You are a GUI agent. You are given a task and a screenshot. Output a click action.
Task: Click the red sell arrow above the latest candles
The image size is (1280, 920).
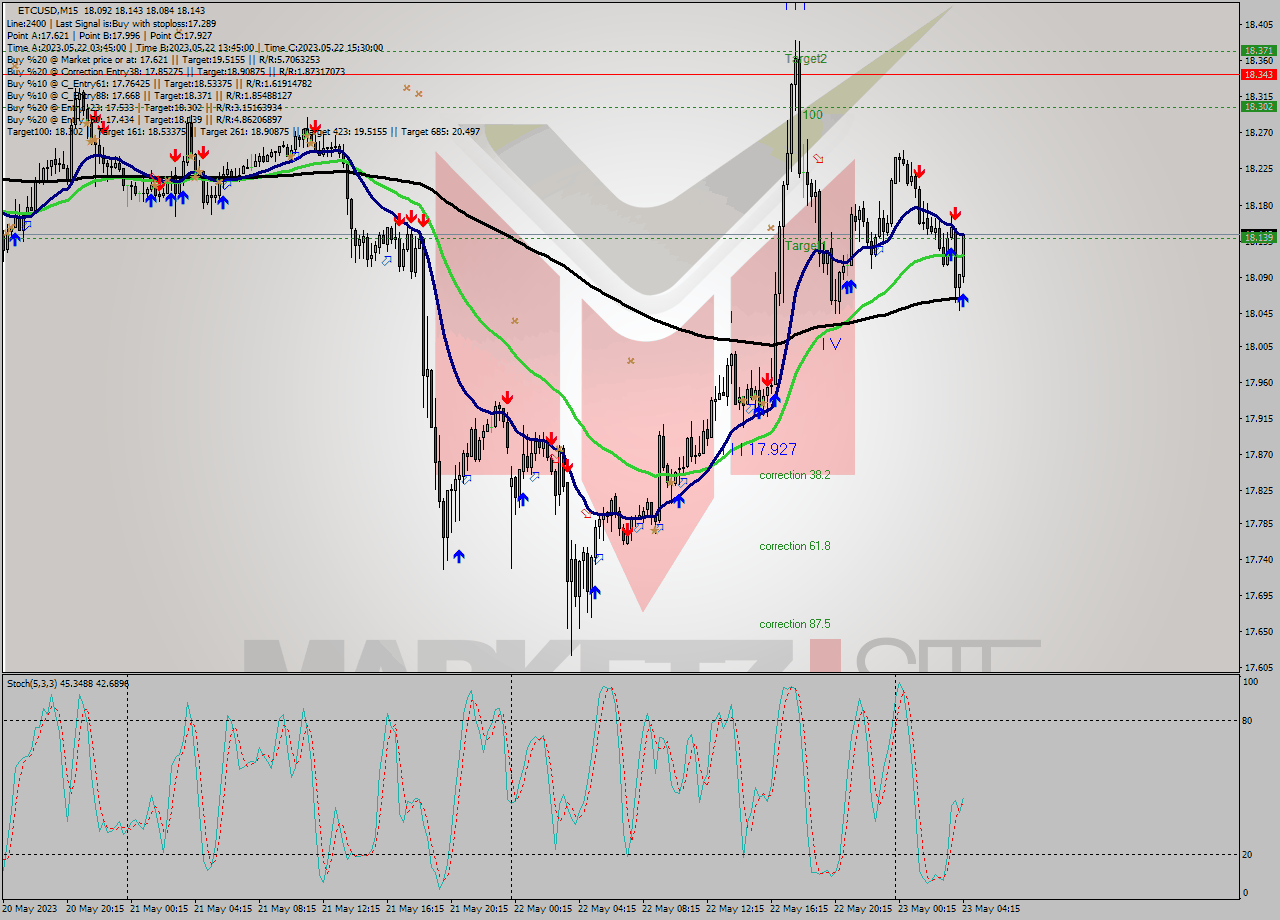955,213
